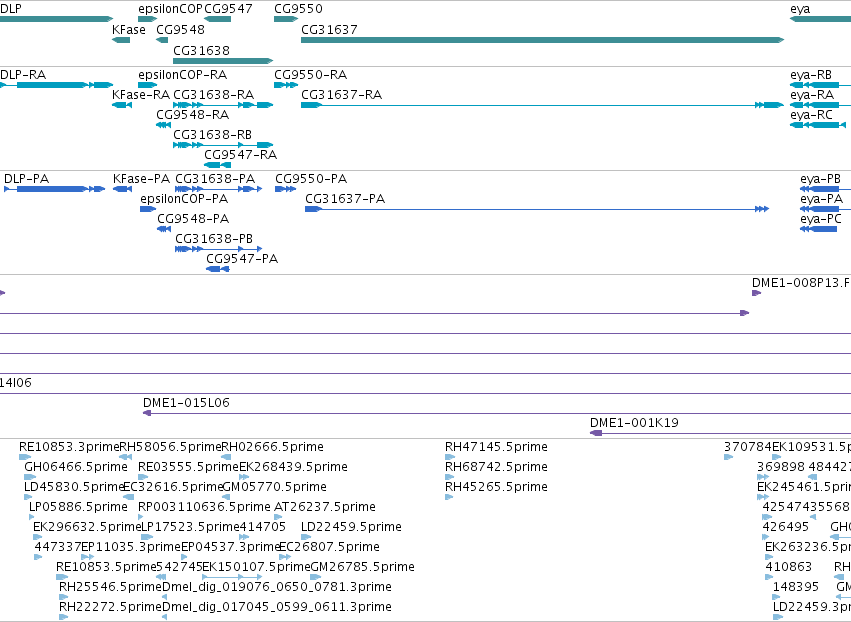Select the DME1-008P13.F clone label

801,283
